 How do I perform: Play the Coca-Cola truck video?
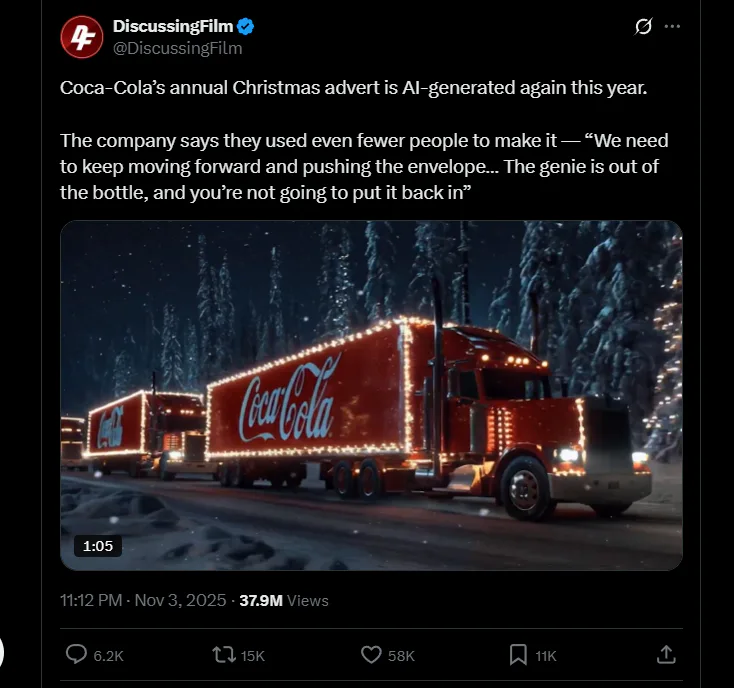pyautogui.click(x=371, y=395)
